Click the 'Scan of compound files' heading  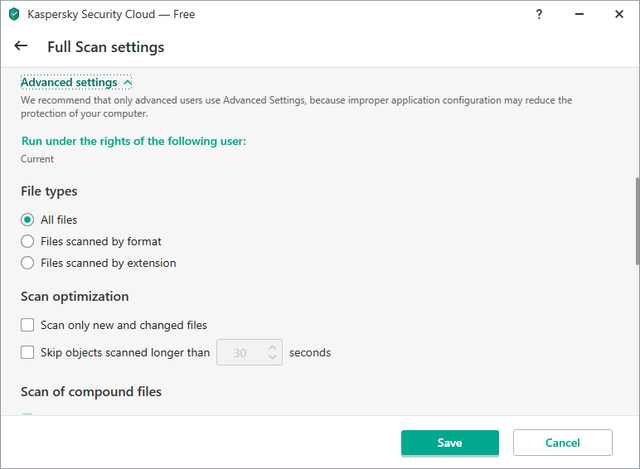(91, 392)
